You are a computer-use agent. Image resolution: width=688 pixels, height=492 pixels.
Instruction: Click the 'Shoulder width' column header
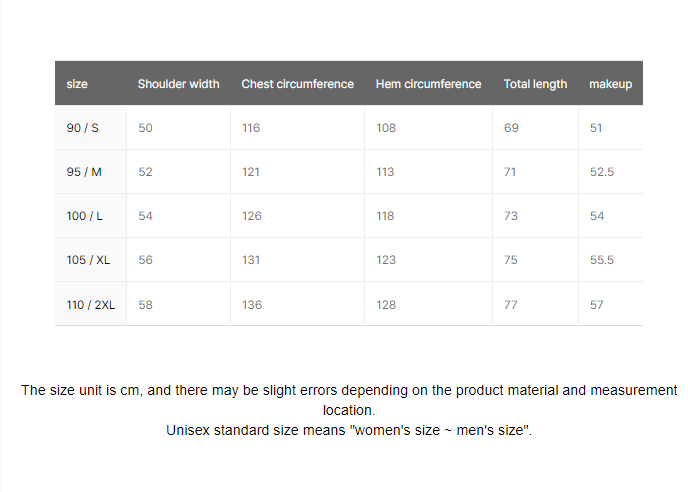pyautogui.click(x=178, y=84)
